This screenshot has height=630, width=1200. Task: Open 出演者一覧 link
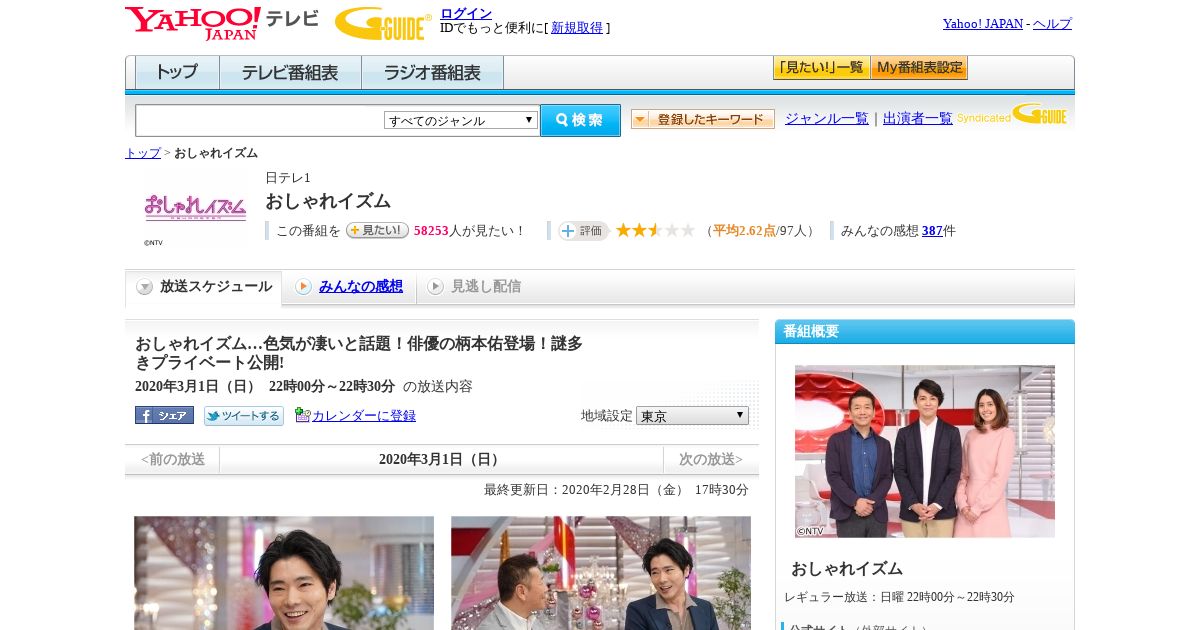(918, 118)
